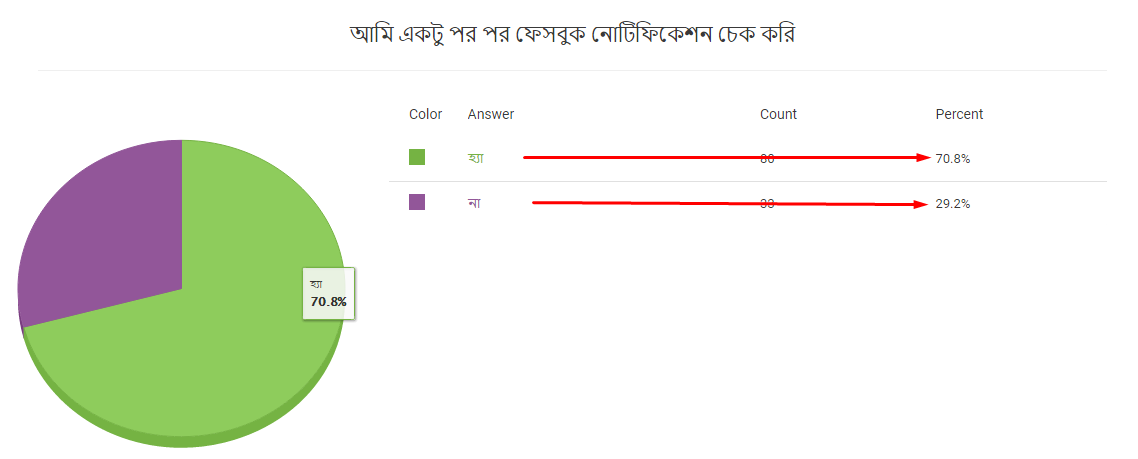This screenshot has height=459, width=1138.
Task: Click the Bengali chart title at the top
Action: (x=572, y=34)
